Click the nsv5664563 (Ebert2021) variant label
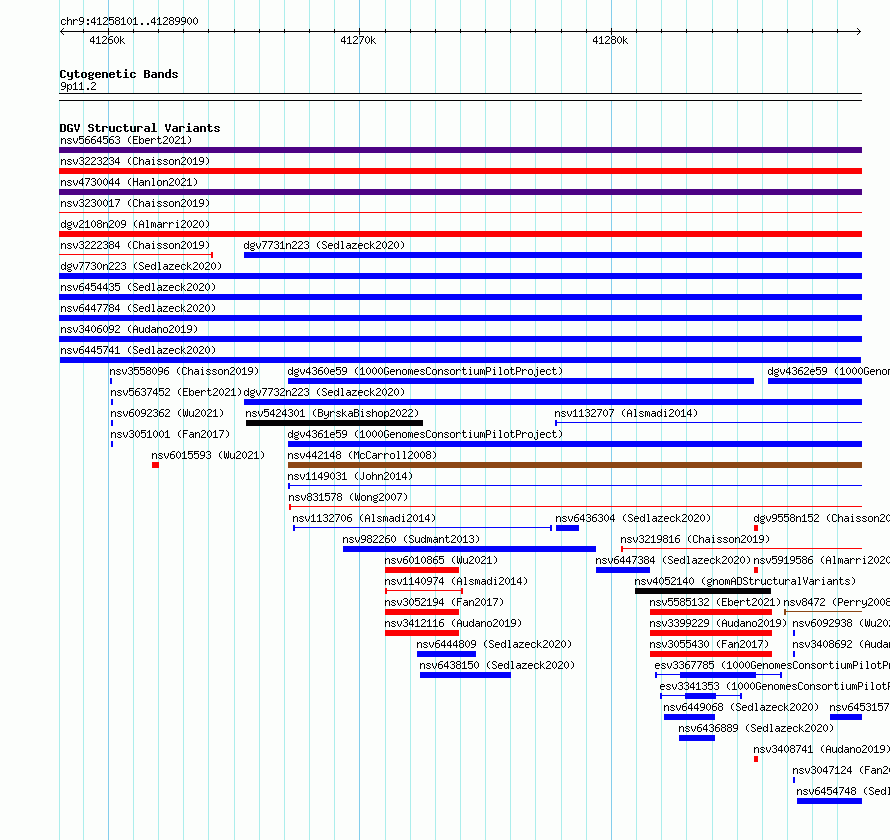 (x=126, y=140)
